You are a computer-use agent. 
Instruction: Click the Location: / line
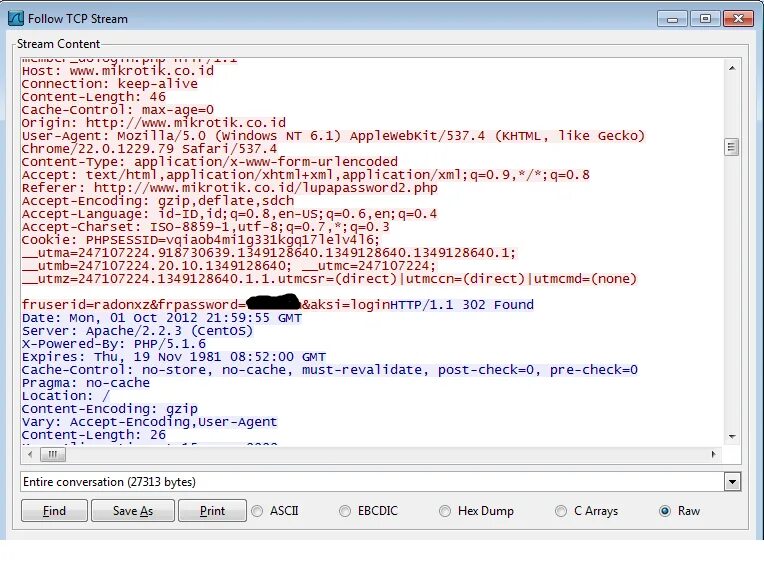click(66, 396)
